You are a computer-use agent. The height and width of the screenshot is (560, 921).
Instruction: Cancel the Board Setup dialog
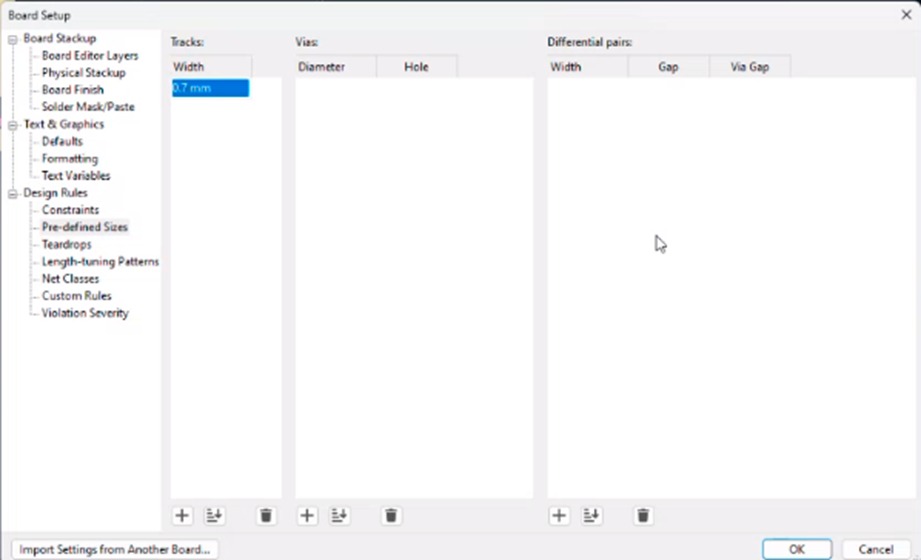coord(876,549)
